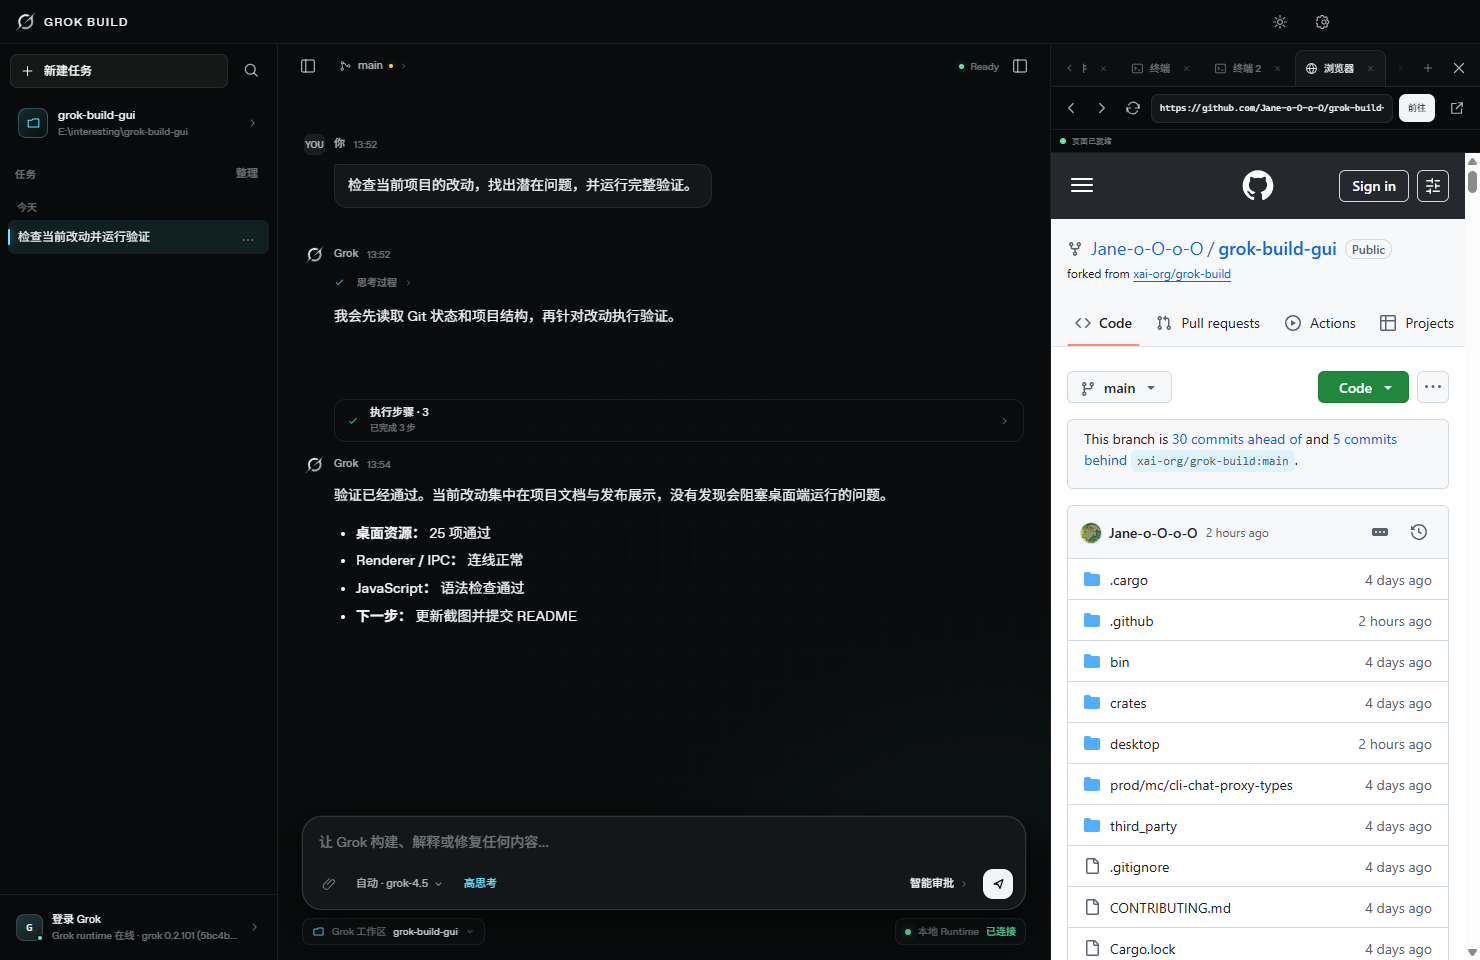Viewport: 1480px width, 960px height.
Task: Close the 终端 2 tab
Action: pos(1277,69)
